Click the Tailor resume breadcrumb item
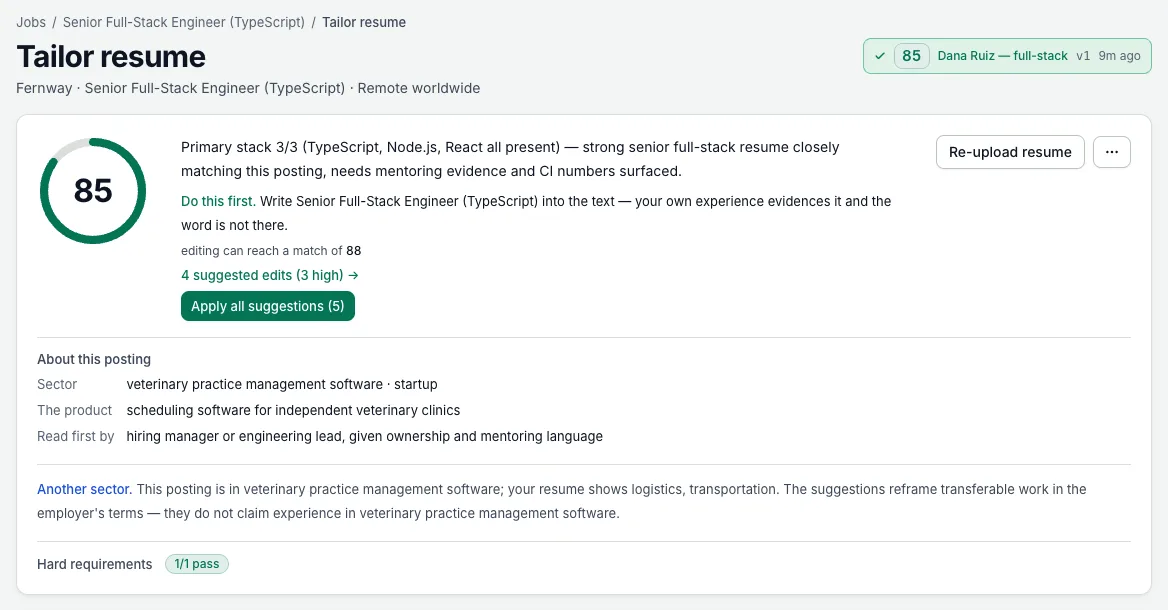The image size is (1168, 610). click(x=364, y=22)
